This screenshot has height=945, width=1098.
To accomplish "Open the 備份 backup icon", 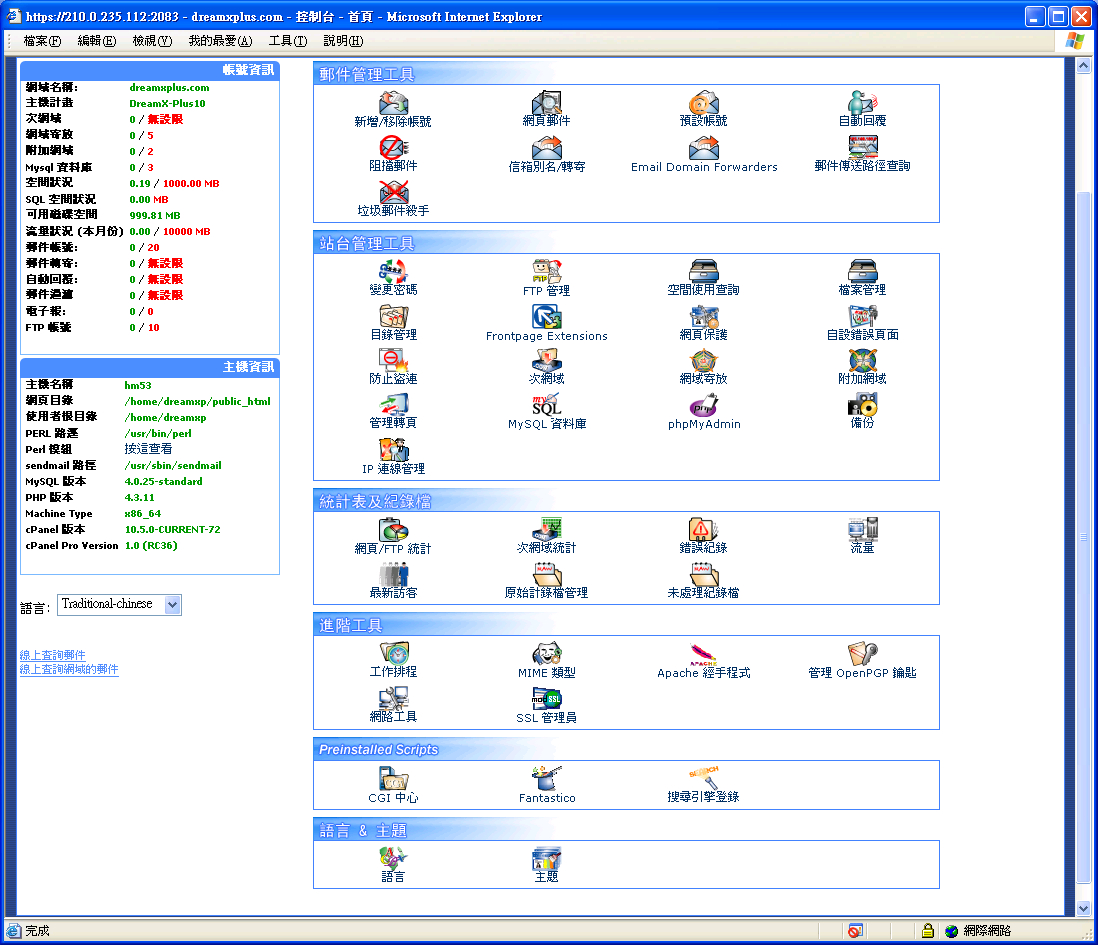I will [x=862, y=406].
